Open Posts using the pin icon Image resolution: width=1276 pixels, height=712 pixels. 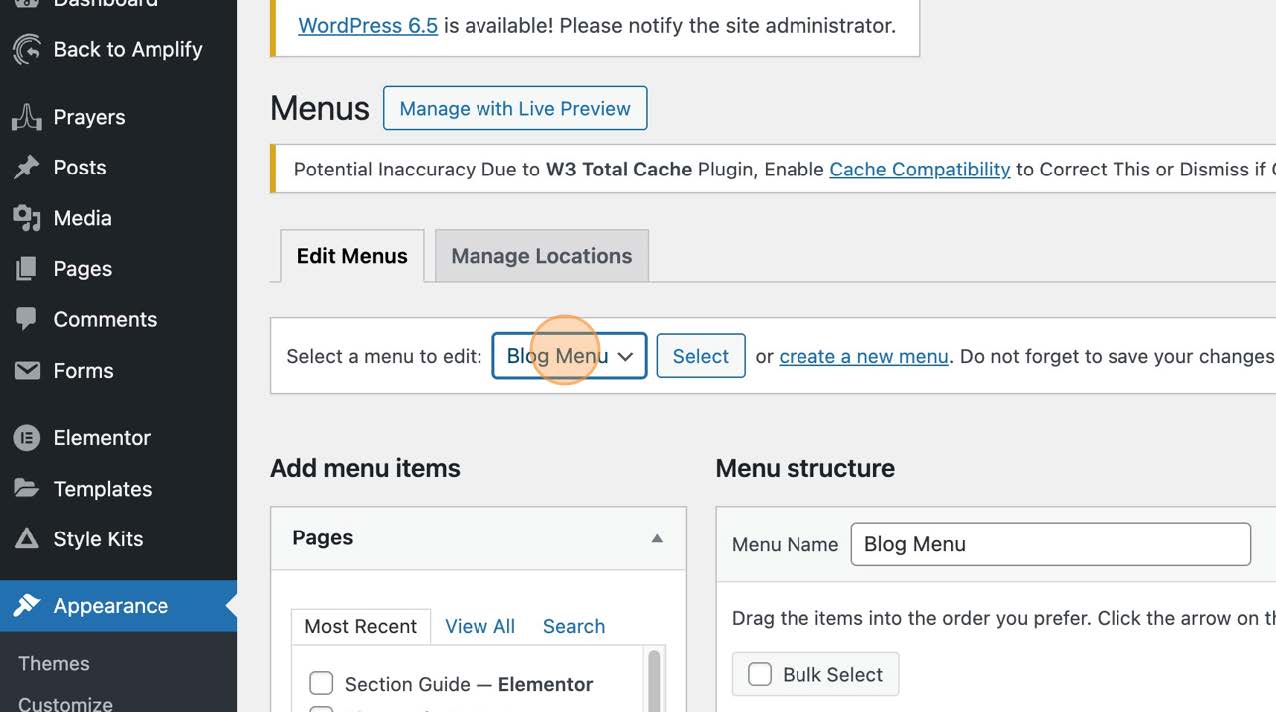[x=28, y=167]
